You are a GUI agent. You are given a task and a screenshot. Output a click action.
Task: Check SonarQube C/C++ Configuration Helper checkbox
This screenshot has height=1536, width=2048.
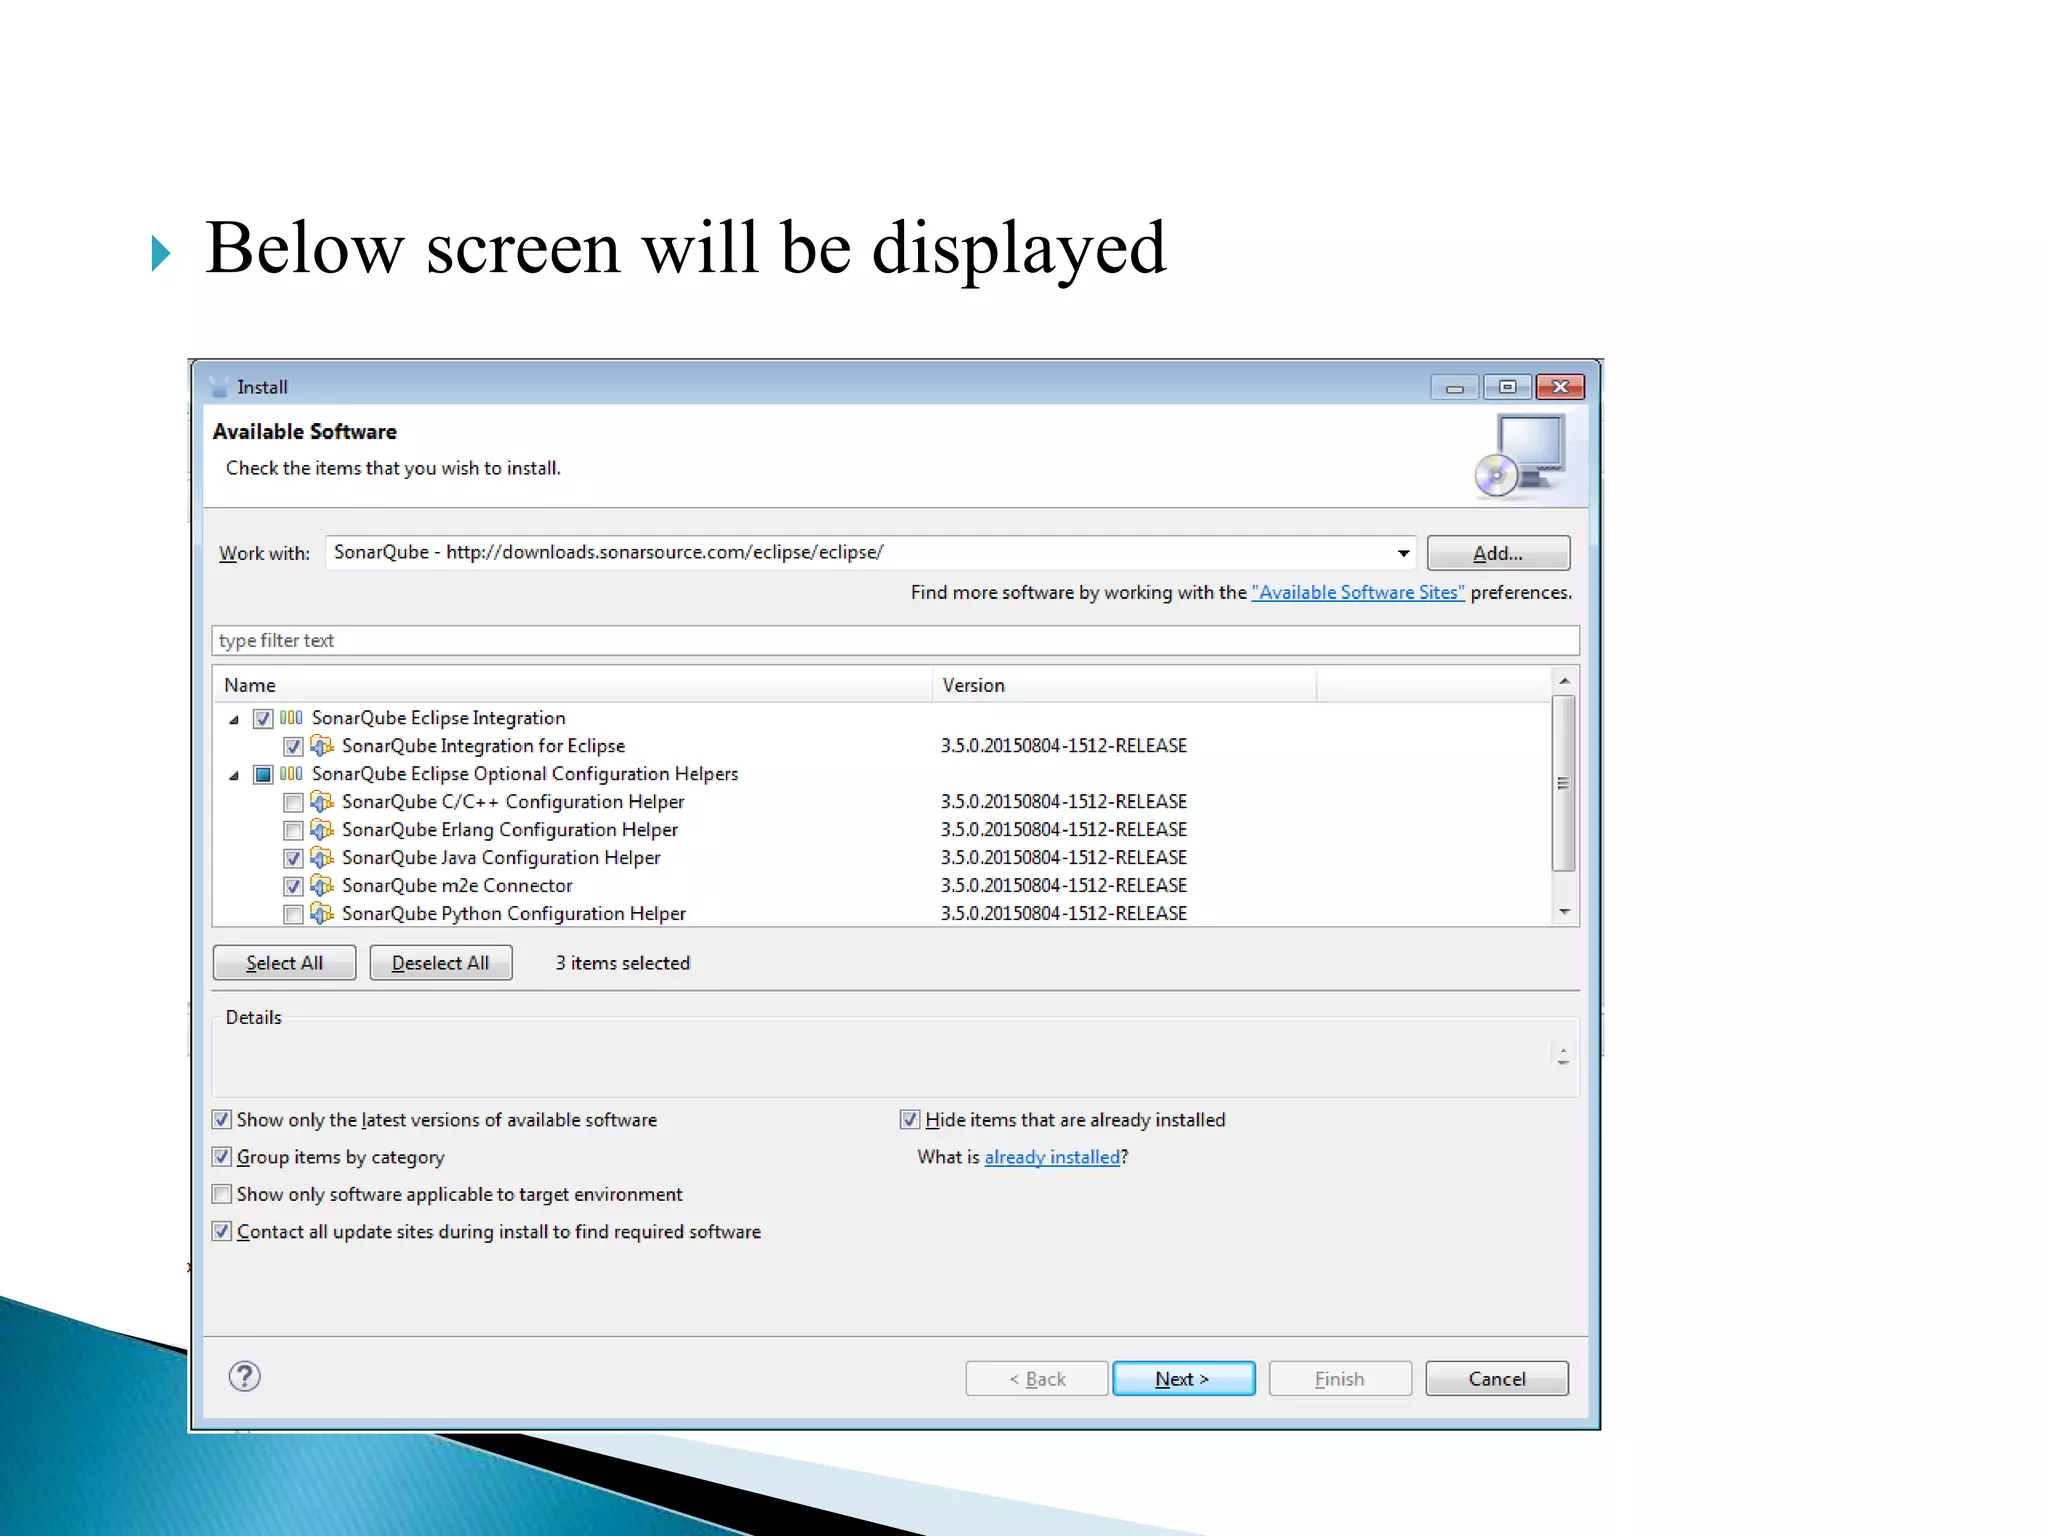coord(293,803)
